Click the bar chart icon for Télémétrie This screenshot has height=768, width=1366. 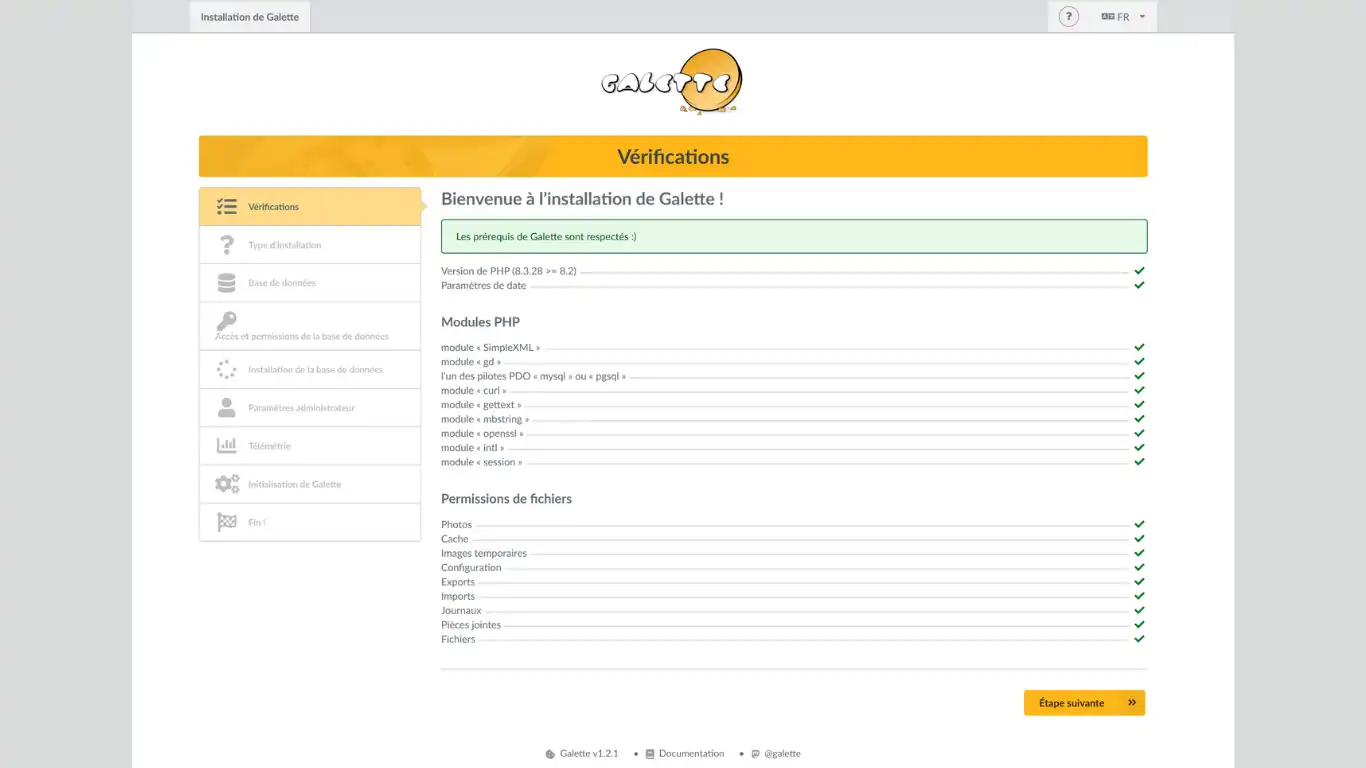227,446
